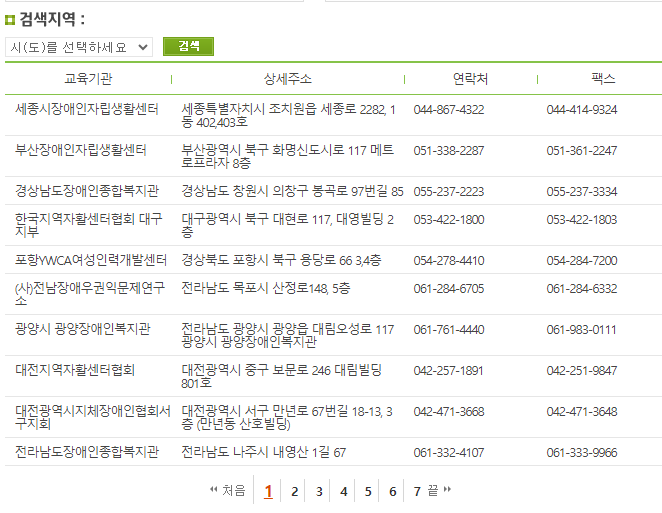Click phone number 055-237-2223

pos(449,192)
